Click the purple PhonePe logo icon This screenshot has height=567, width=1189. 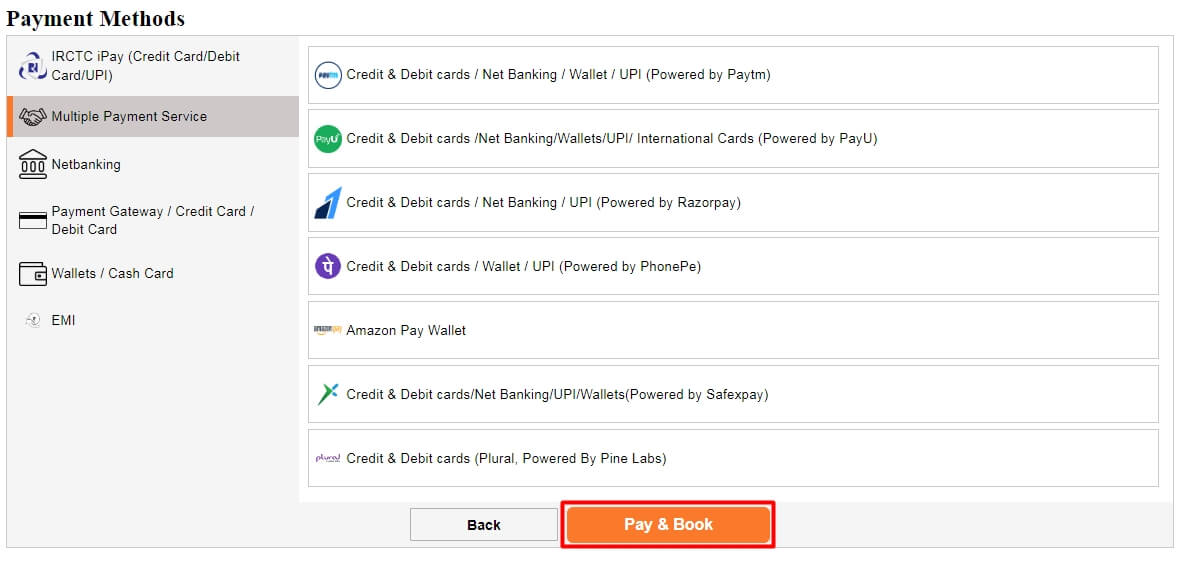pos(328,267)
